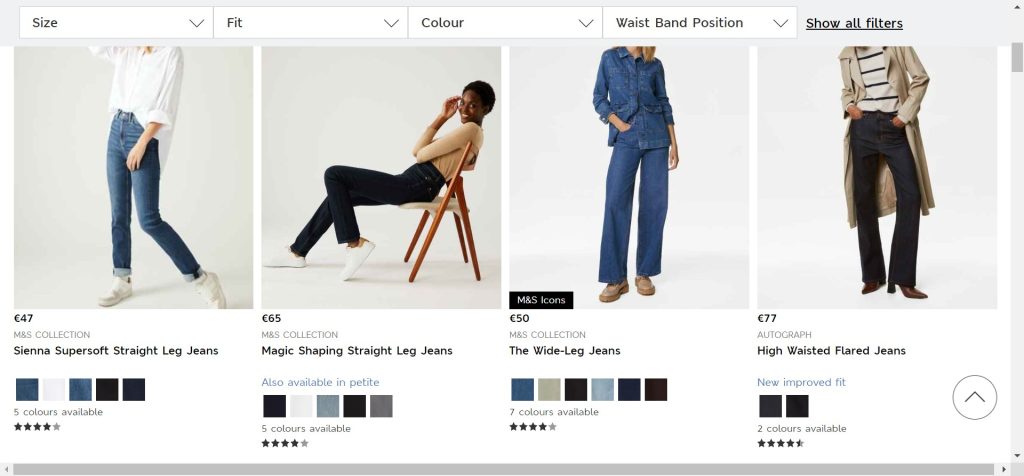Pick the grey swatch on Magic Shaping jeans
The height and width of the screenshot is (476, 1024).
click(381, 406)
